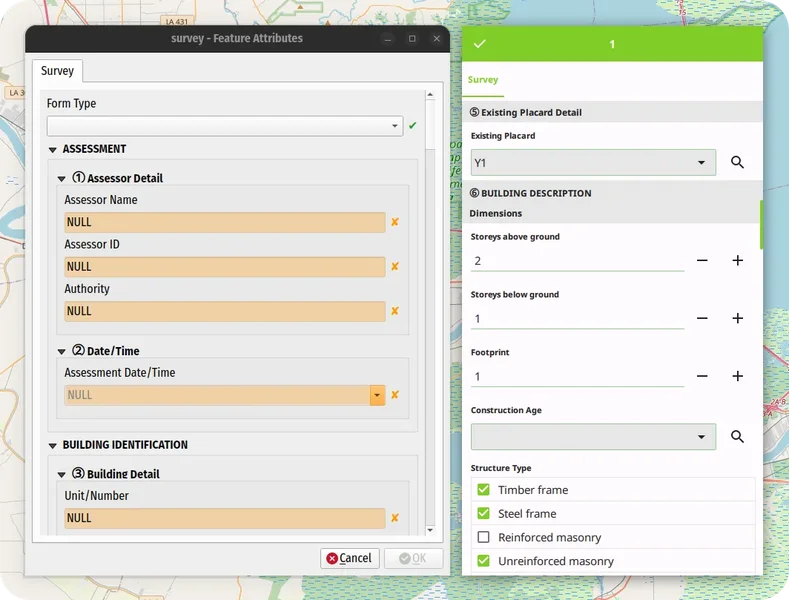The height and width of the screenshot is (600, 789).
Task: Click the Cancel button
Action: pos(349,558)
